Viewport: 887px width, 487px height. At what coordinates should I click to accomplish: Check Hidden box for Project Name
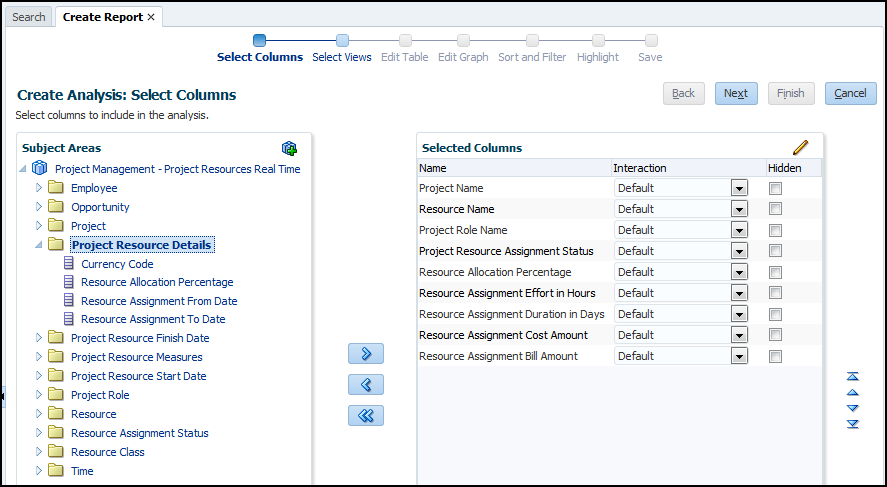point(775,188)
